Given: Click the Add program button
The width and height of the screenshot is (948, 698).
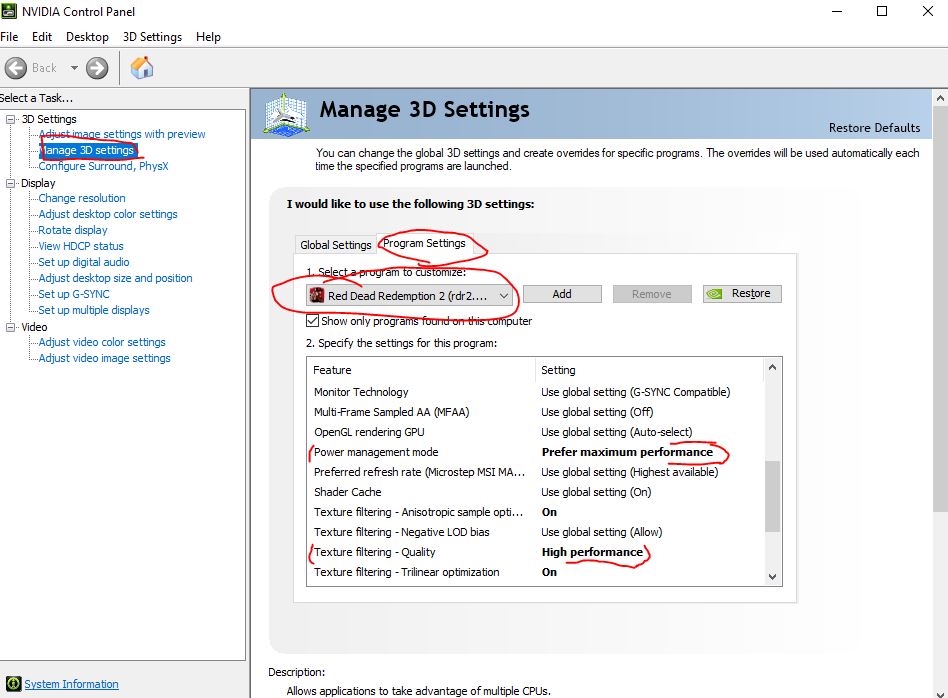Looking at the screenshot, I should 561,294.
